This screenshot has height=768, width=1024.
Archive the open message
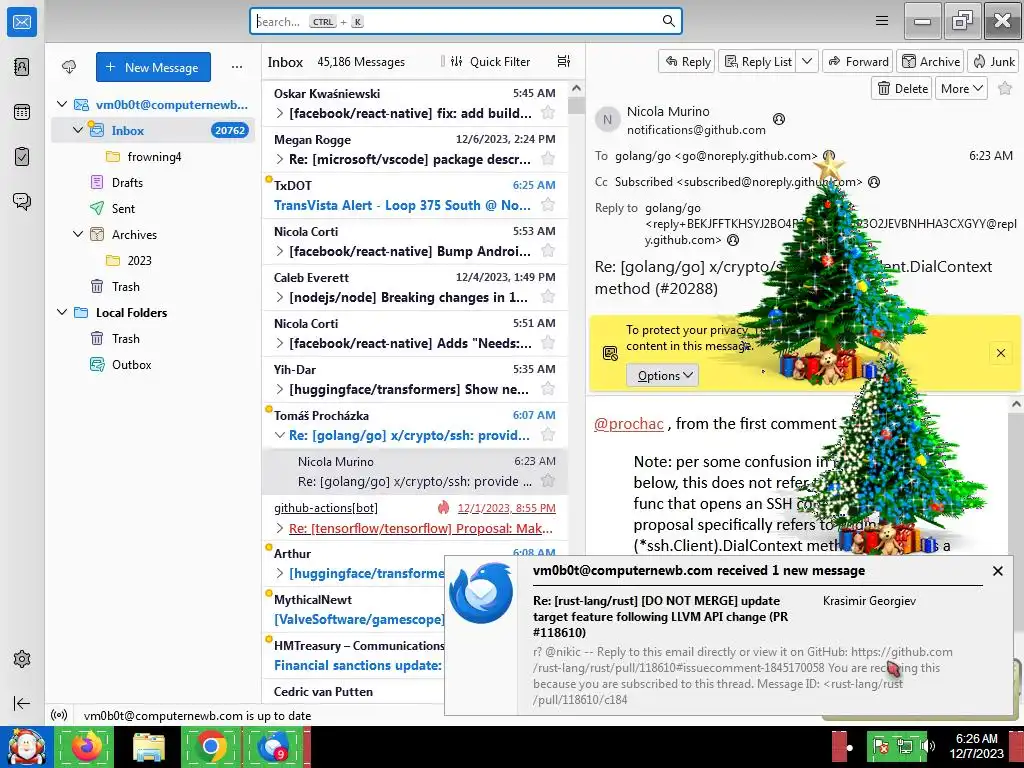pos(931,61)
